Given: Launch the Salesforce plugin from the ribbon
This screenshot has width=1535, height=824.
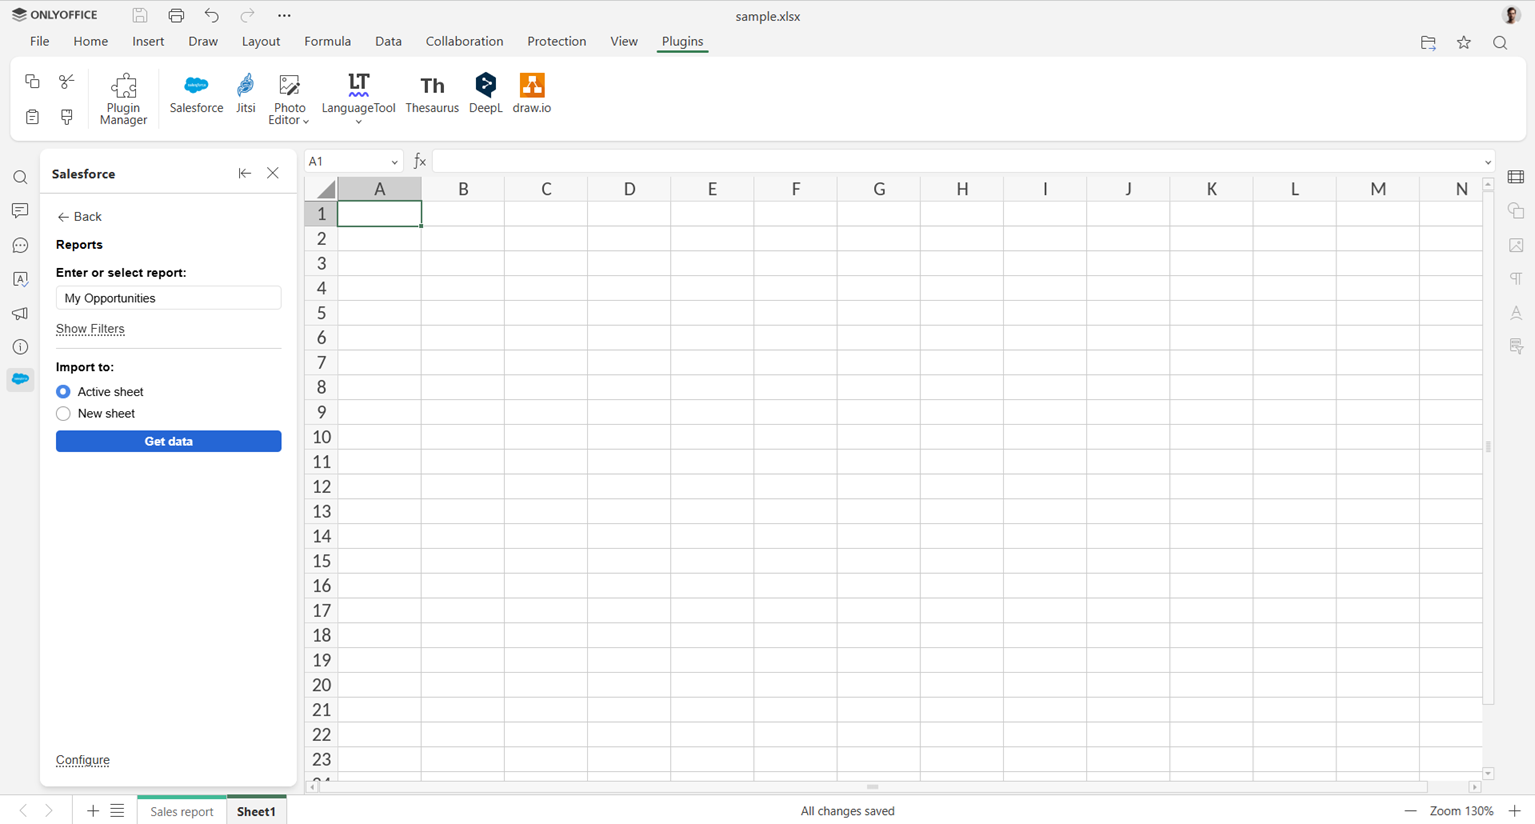Looking at the screenshot, I should click(x=196, y=95).
